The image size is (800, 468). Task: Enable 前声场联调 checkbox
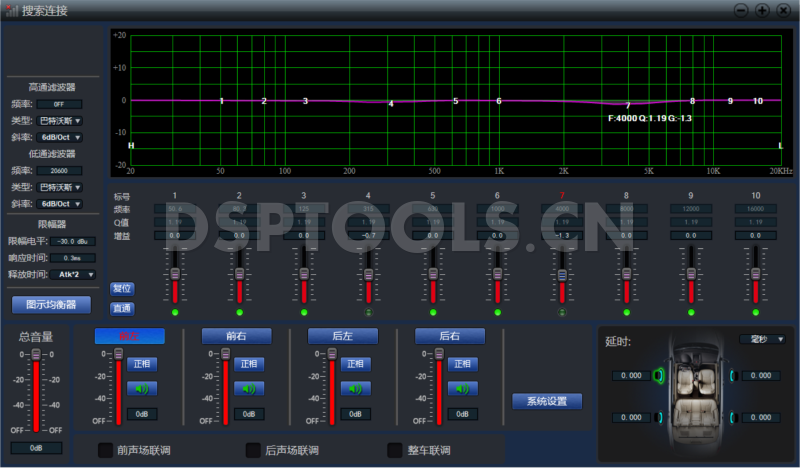click(106, 450)
